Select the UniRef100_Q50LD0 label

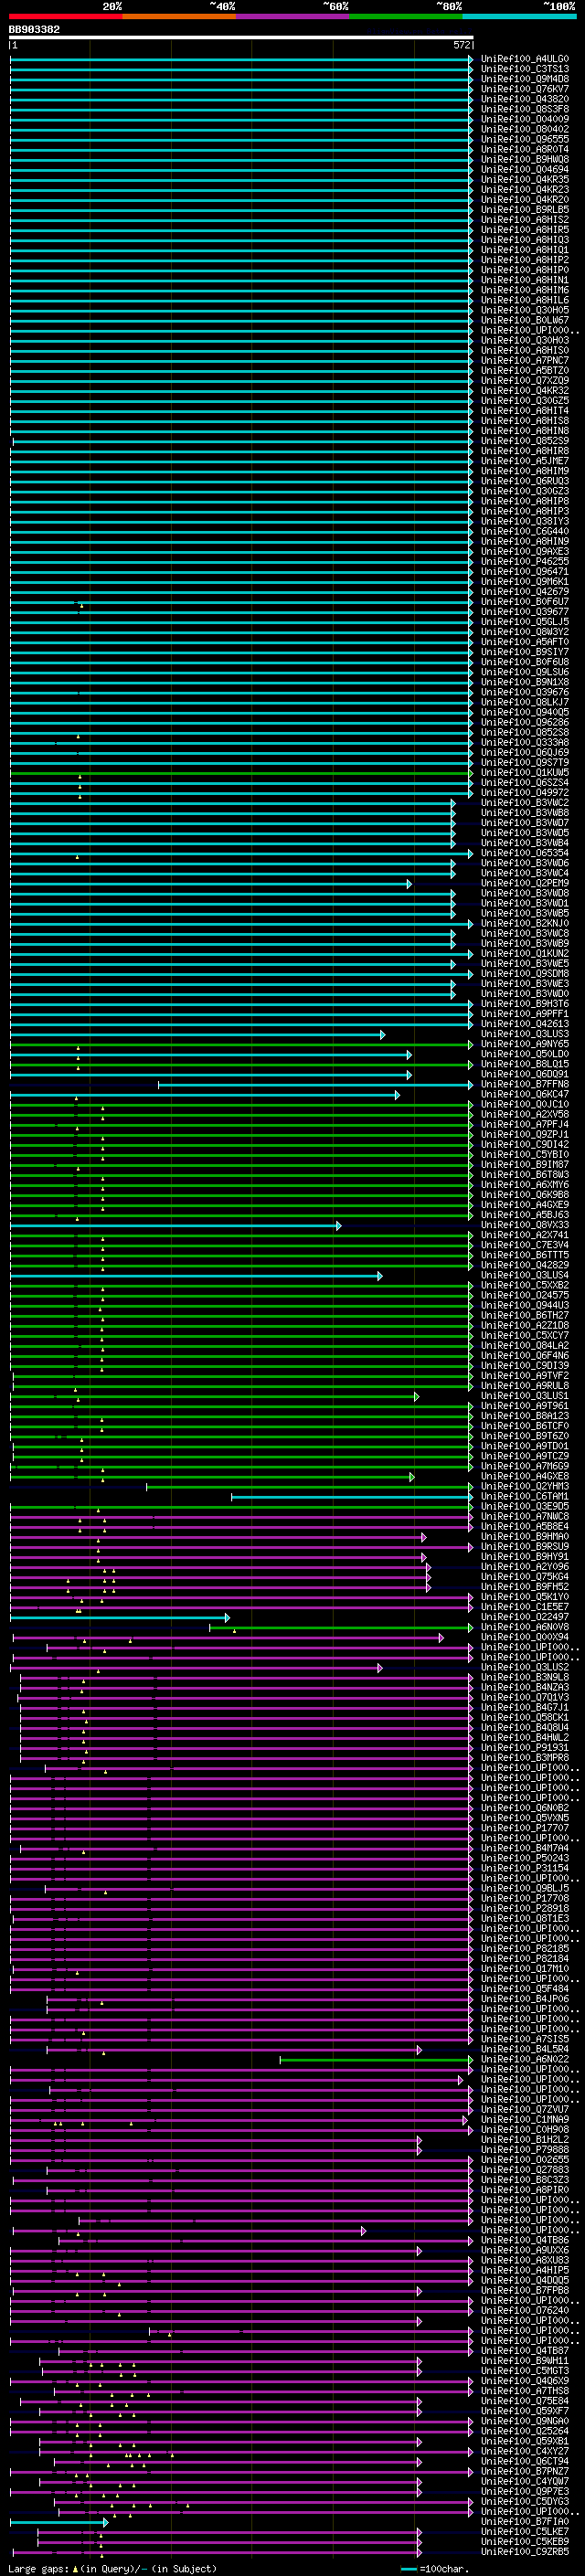(x=524, y=1054)
